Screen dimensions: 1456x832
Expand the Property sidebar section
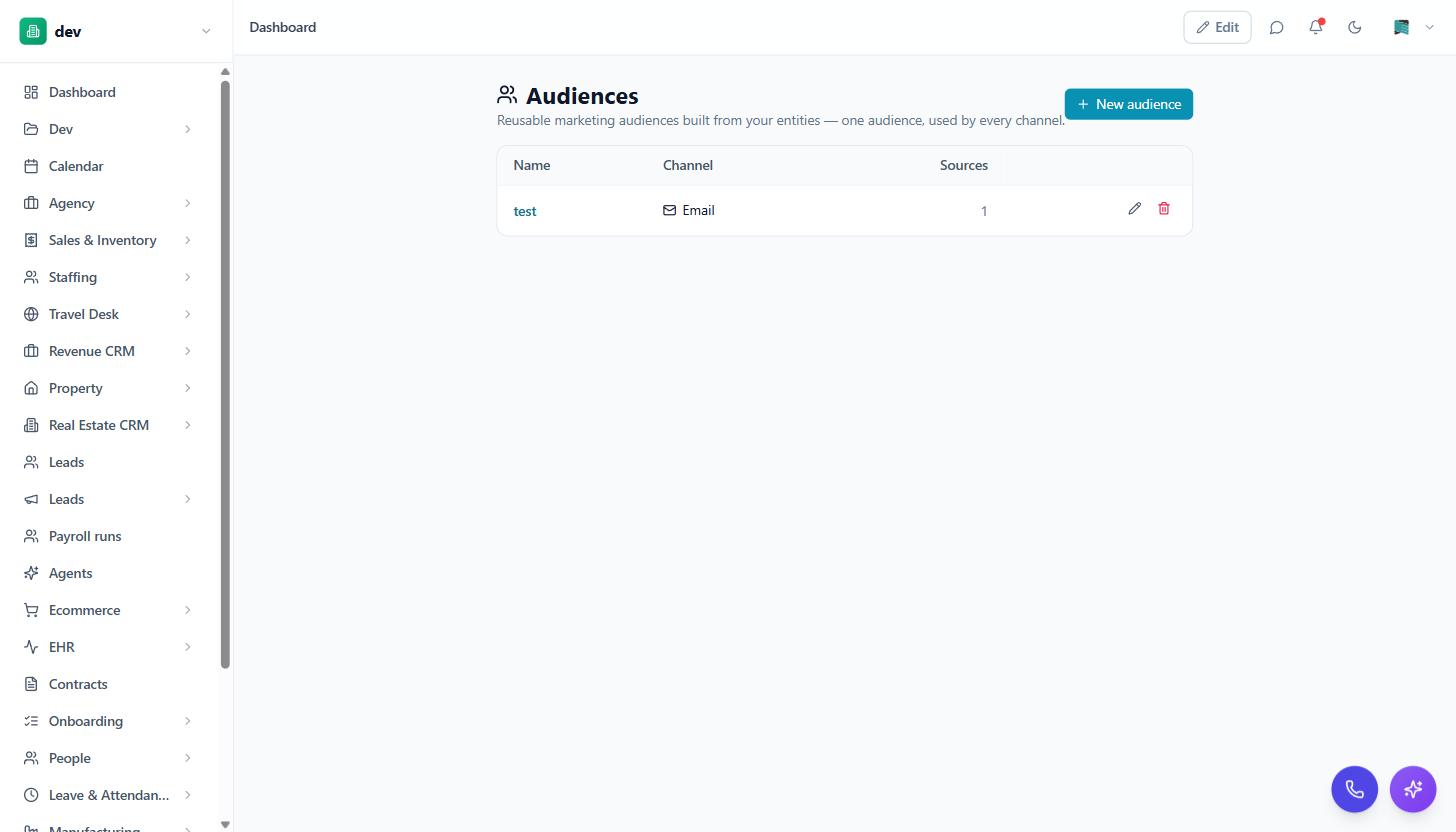pyautogui.click(x=187, y=388)
